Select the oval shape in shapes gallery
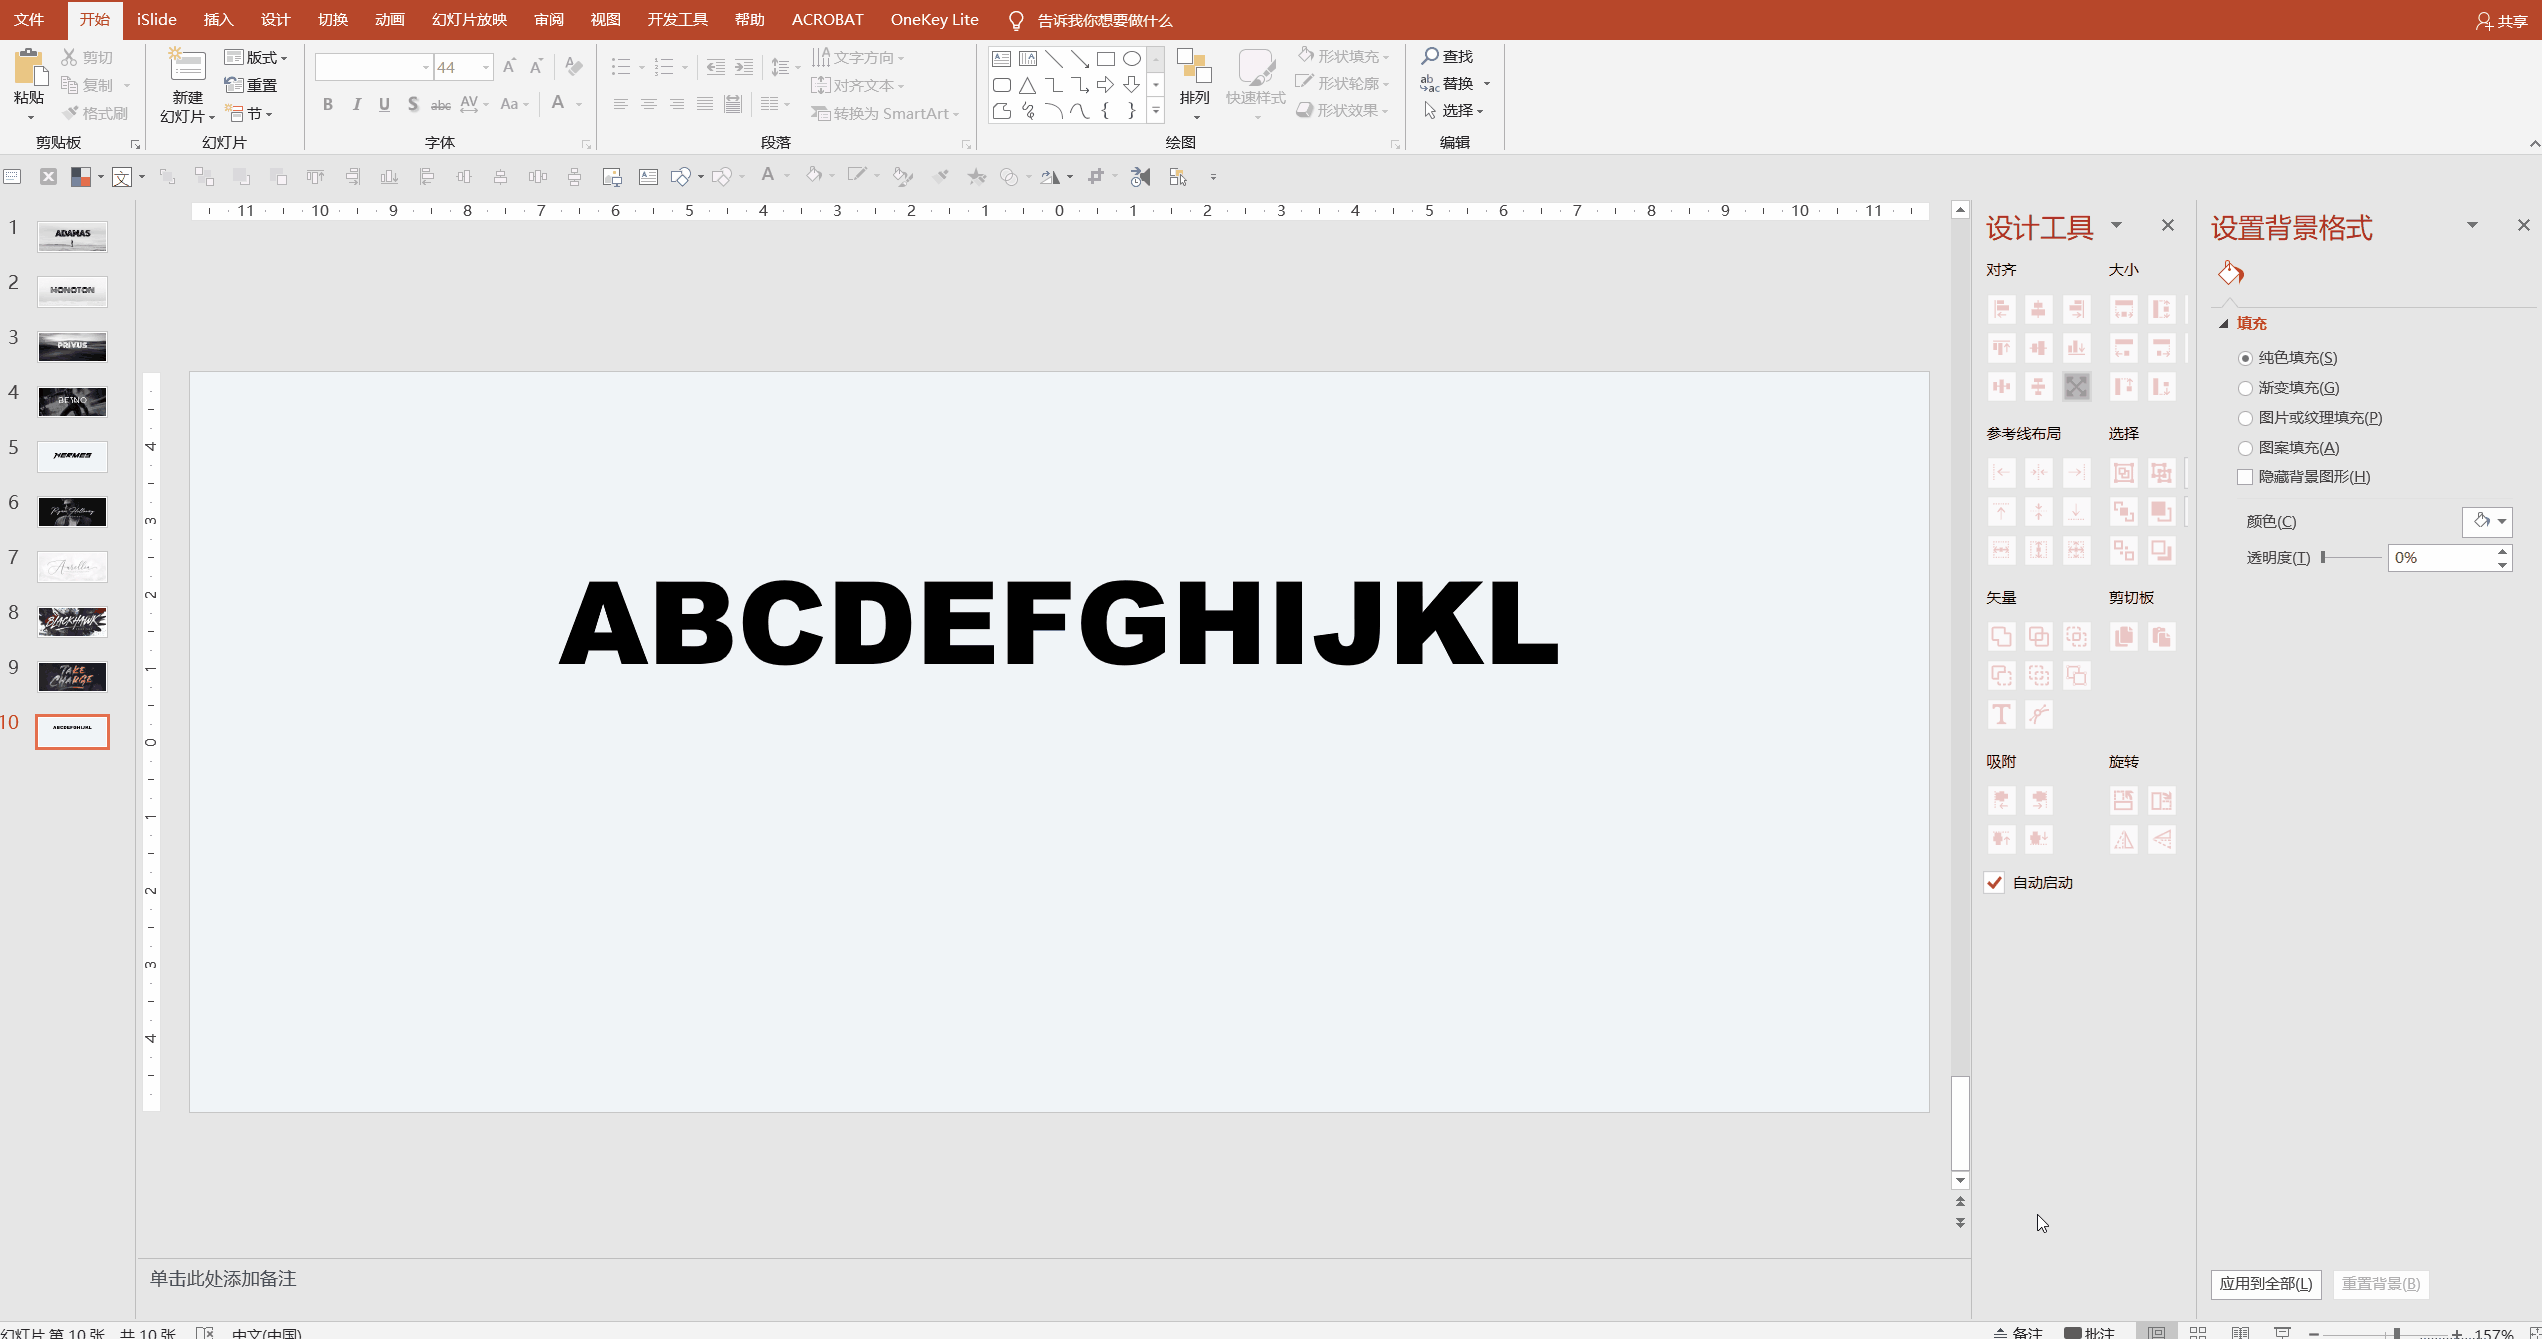The height and width of the screenshot is (1339, 2542). pyautogui.click(x=1131, y=59)
